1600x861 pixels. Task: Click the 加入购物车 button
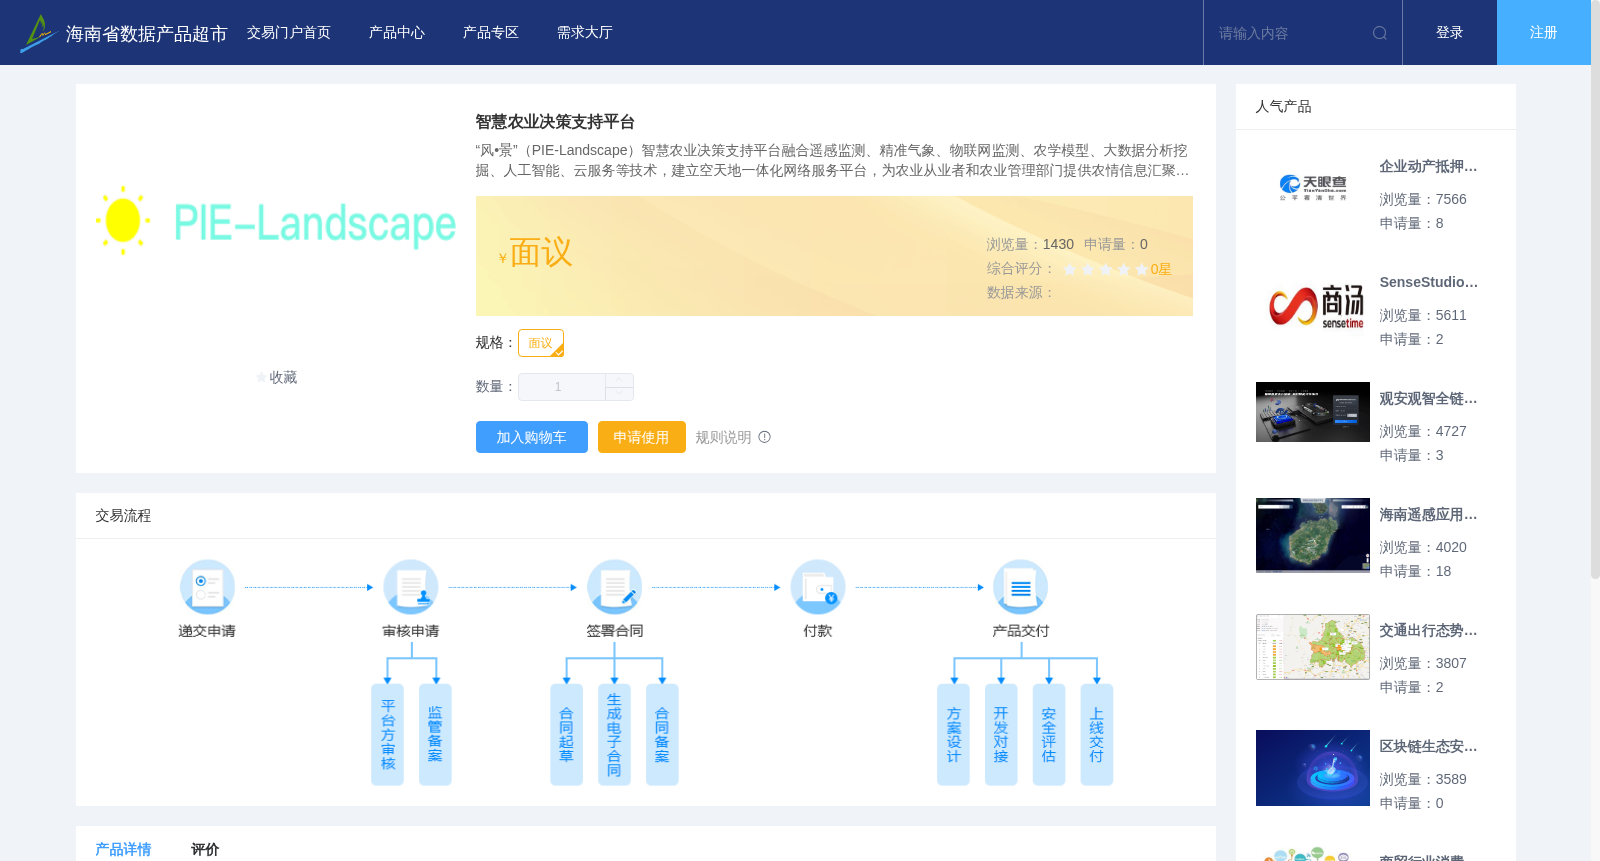(532, 437)
